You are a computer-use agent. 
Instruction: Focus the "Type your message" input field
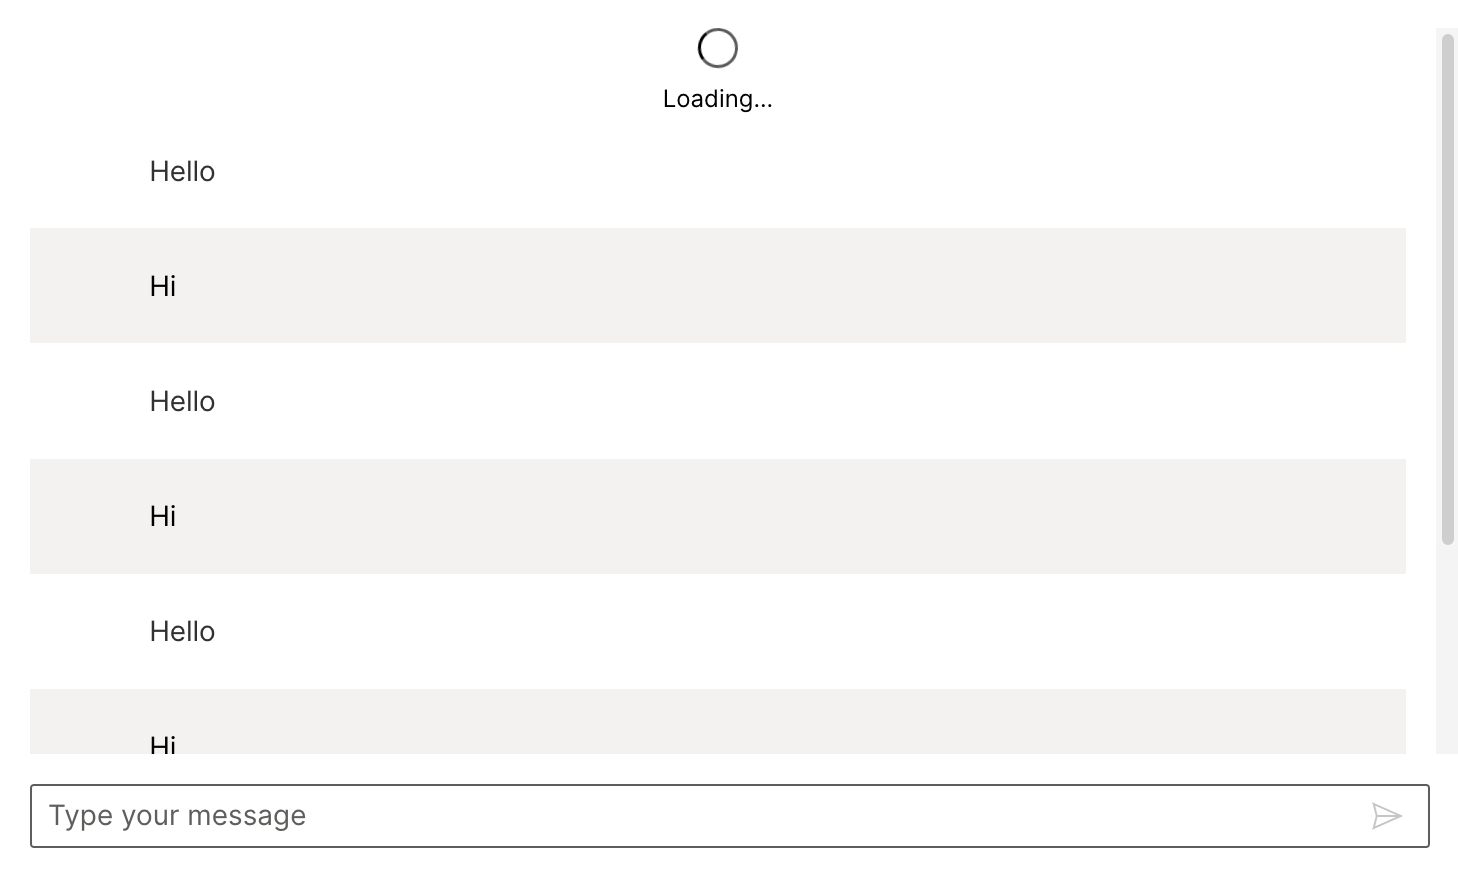700,816
